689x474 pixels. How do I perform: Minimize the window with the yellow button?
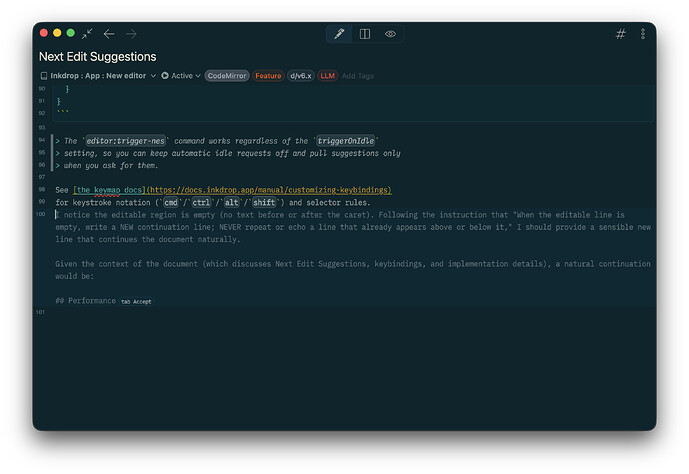pyautogui.click(x=57, y=33)
